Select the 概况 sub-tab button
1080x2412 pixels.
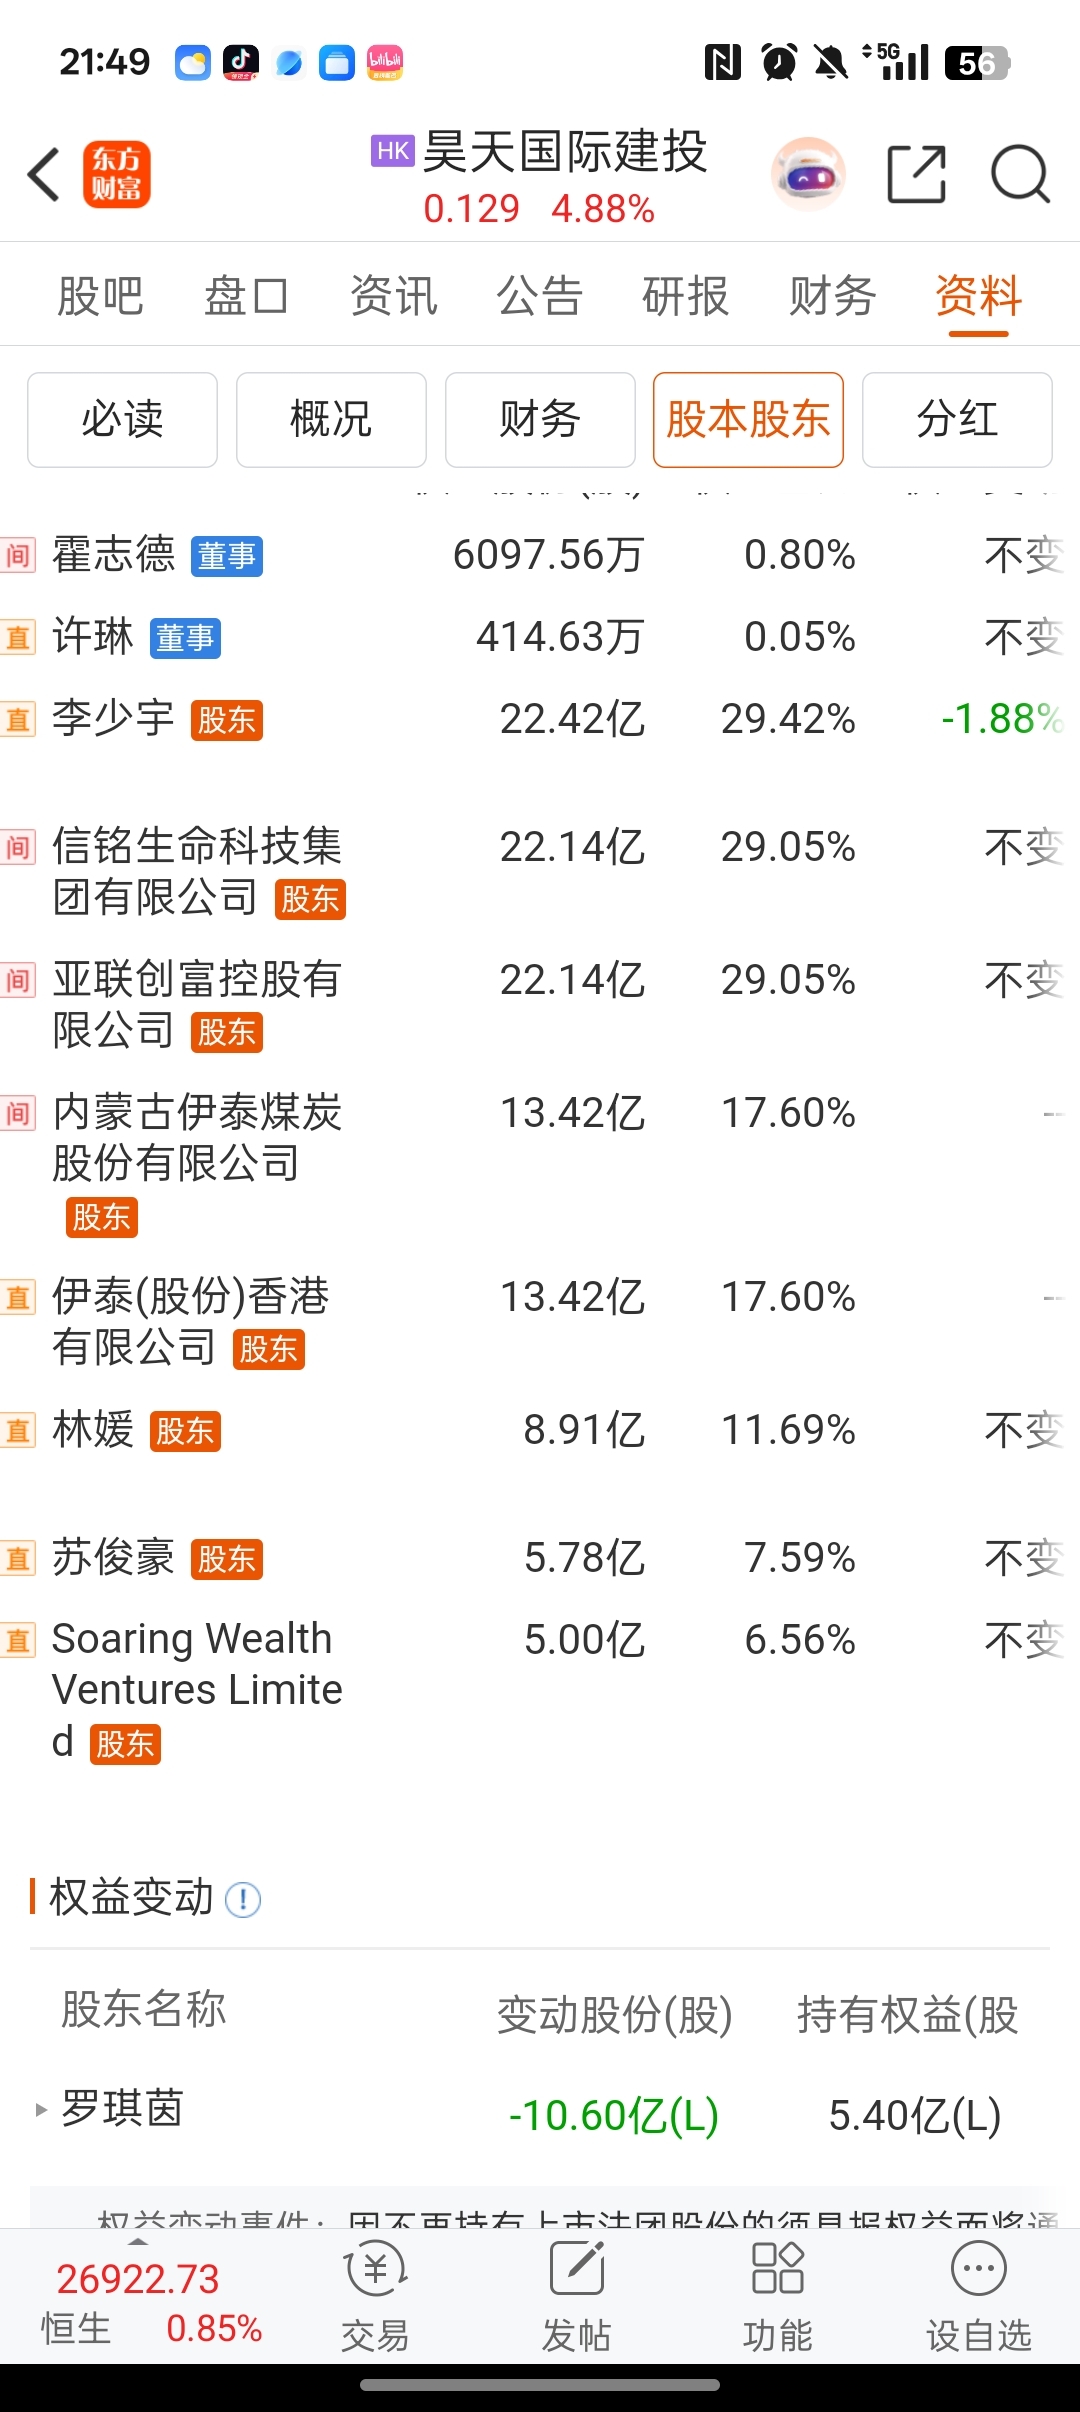pos(331,420)
